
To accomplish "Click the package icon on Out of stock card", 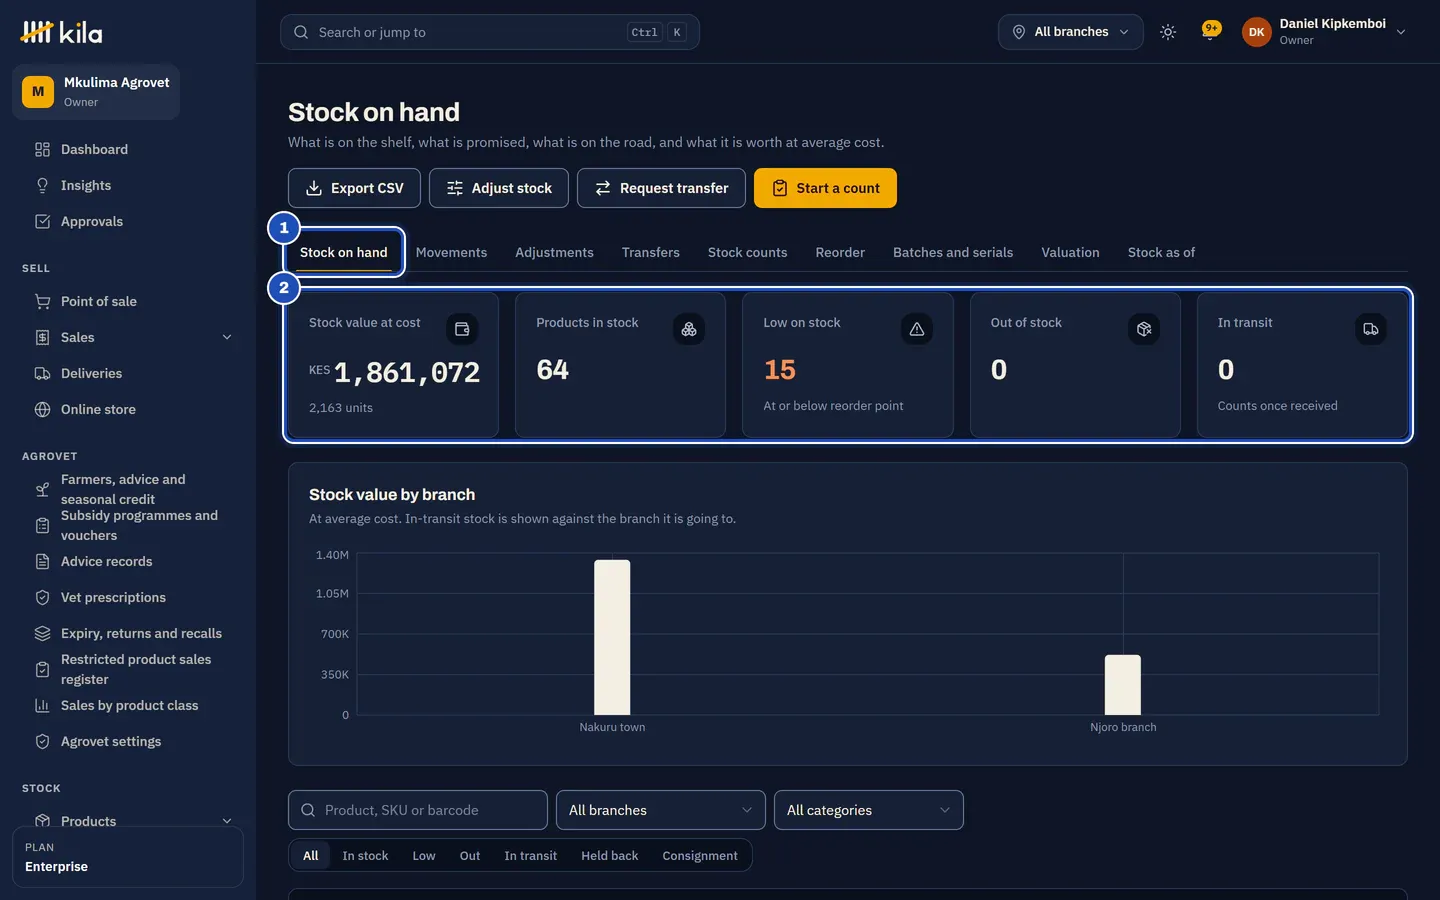I will [x=1143, y=329].
